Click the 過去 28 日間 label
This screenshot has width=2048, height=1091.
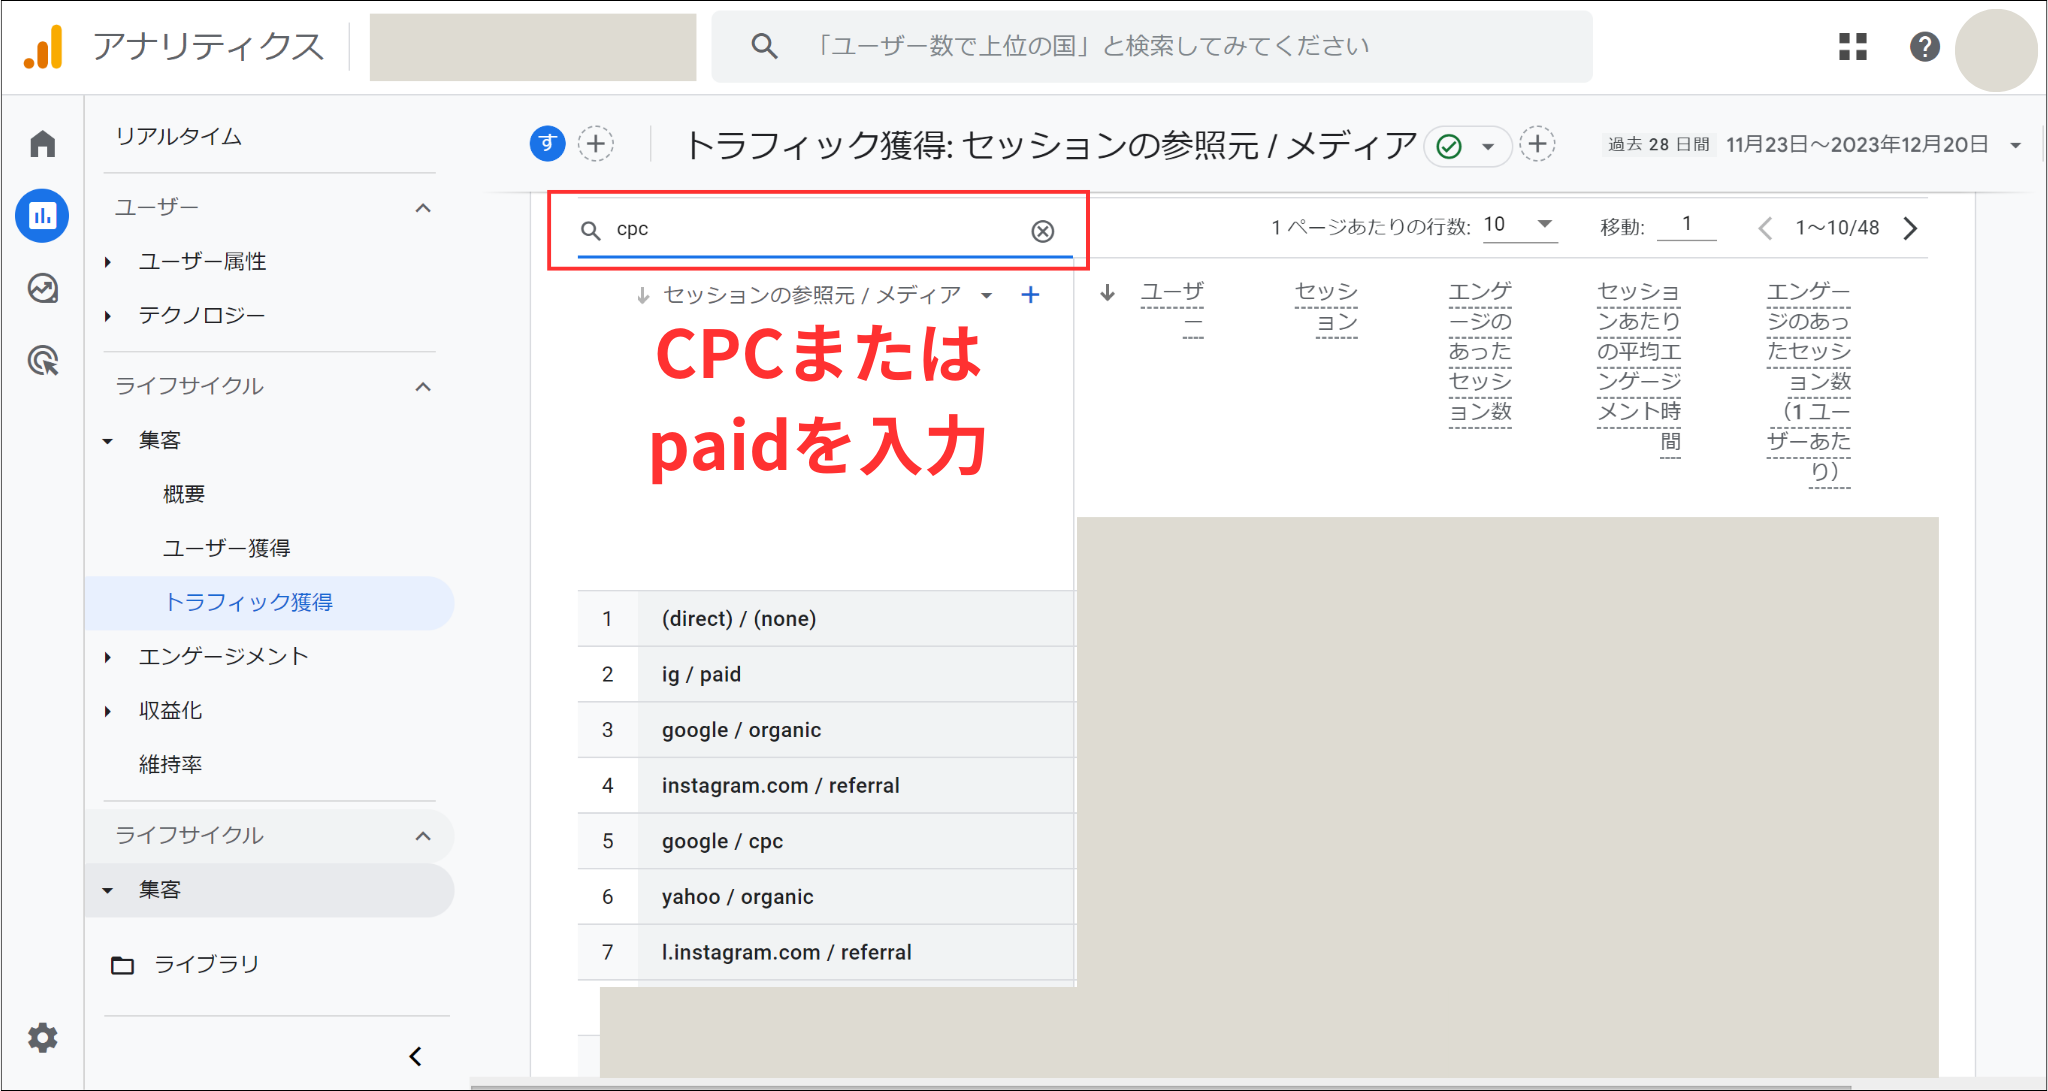coord(1658,145)
